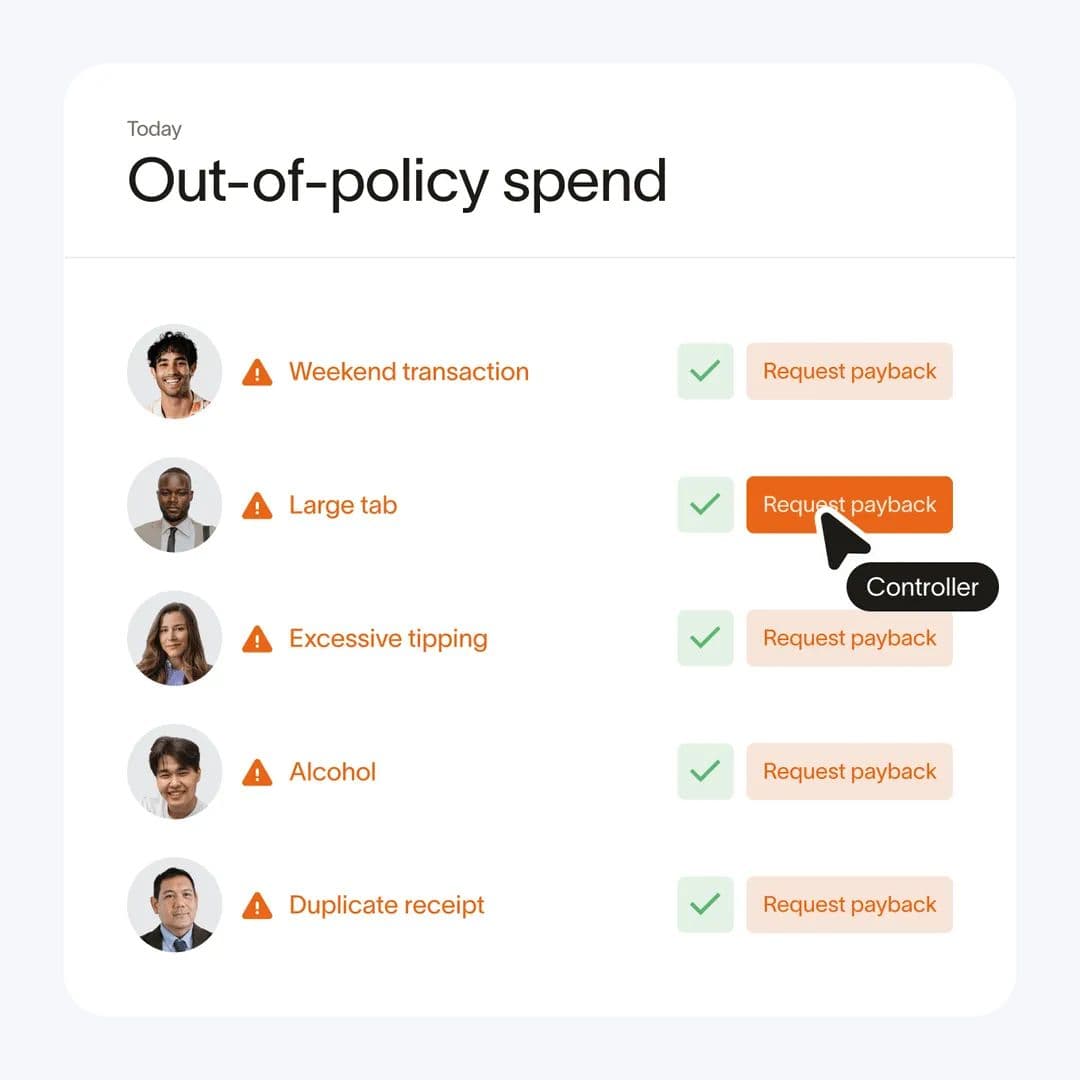Click the Controller tooltip label
Screen dimensions: 1080x1080
922,587
